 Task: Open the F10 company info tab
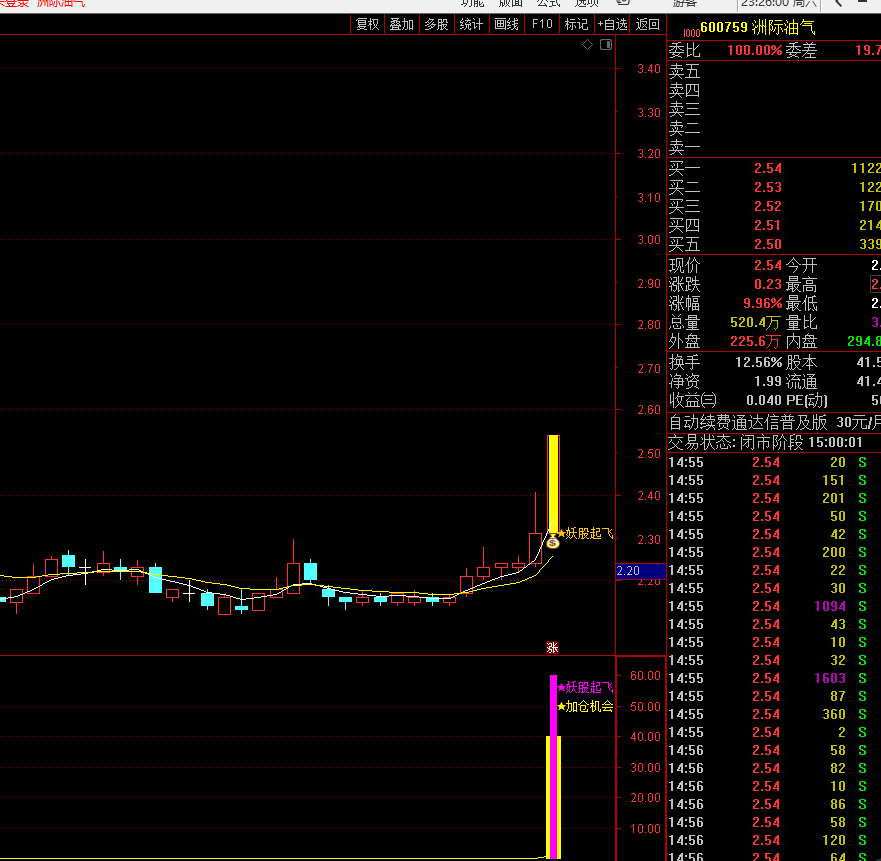click(542, 25)
